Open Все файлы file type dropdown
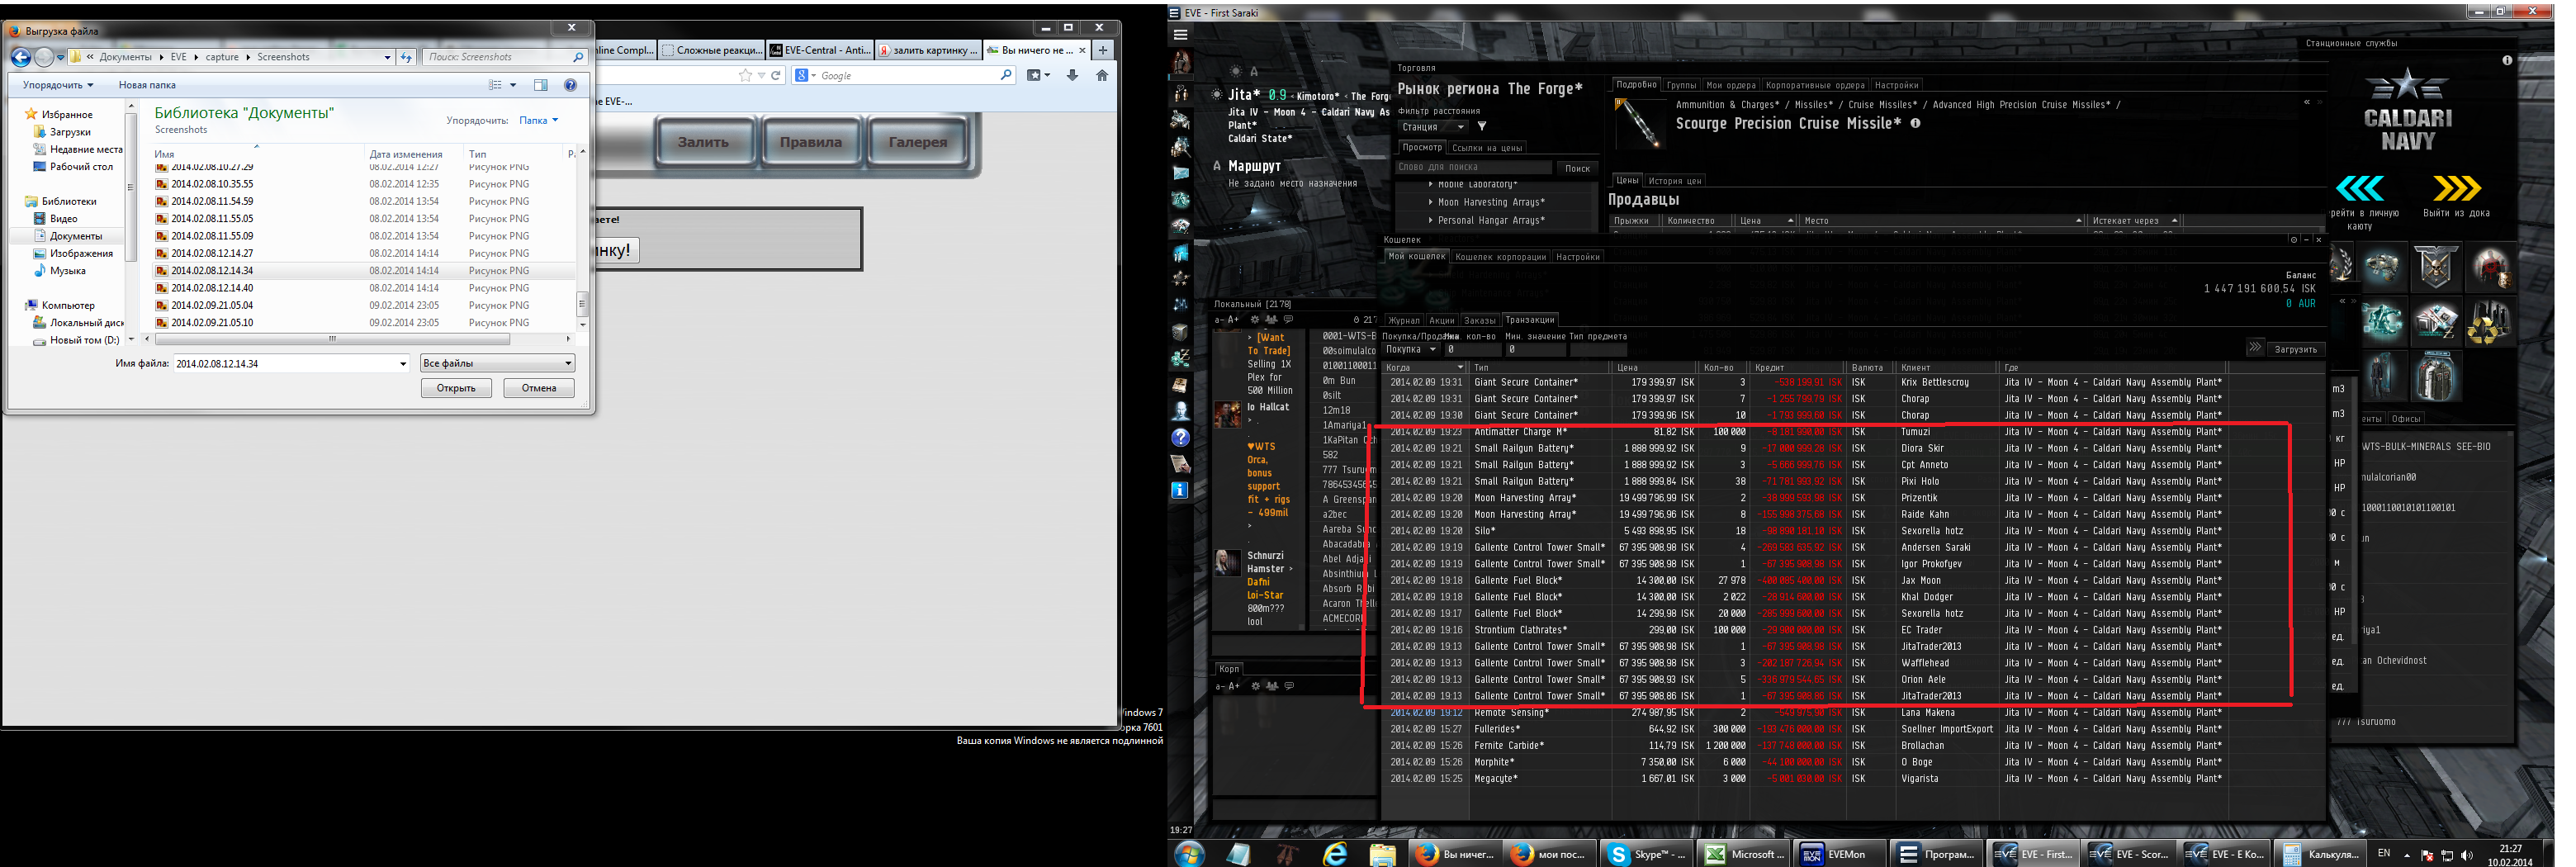Viewport: 2576px width, 867px height. click(497, 363)
